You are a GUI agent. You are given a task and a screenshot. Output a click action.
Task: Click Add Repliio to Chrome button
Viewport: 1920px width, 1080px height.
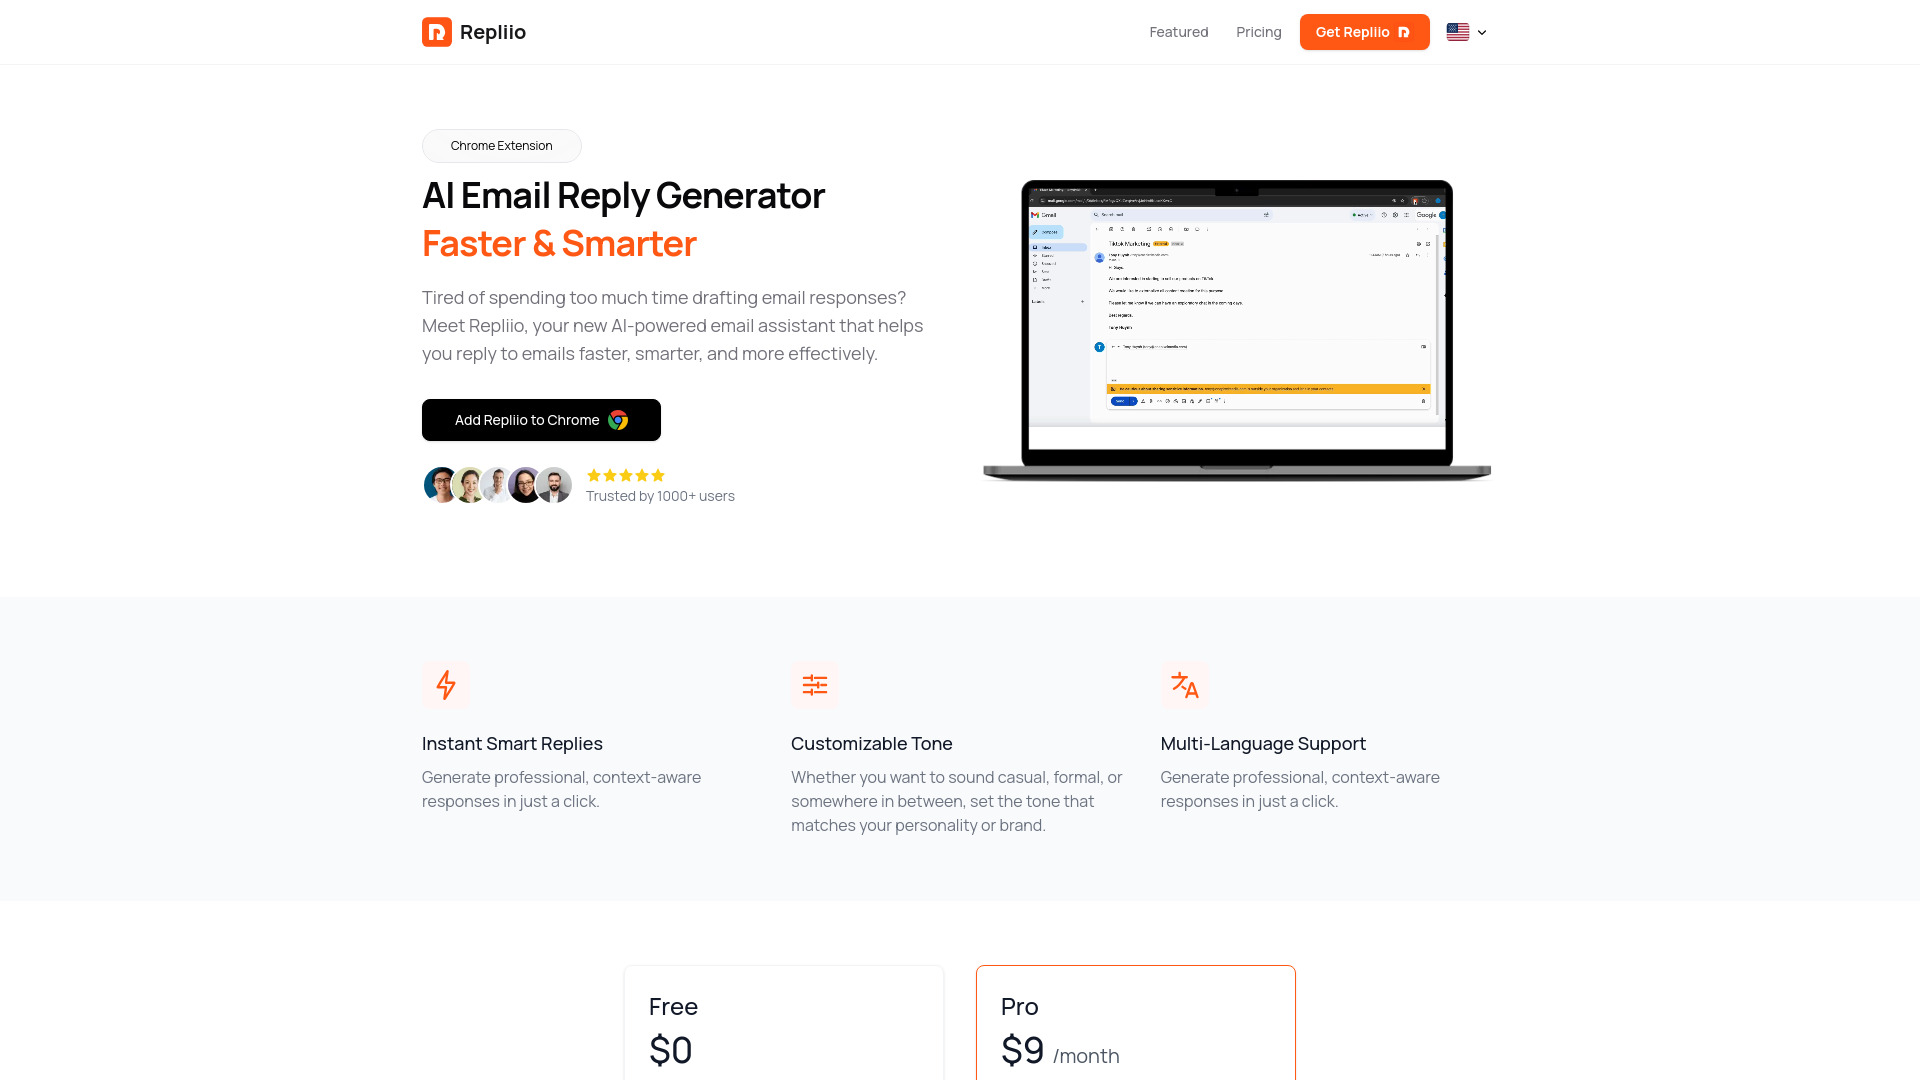[x=541, y=419]
